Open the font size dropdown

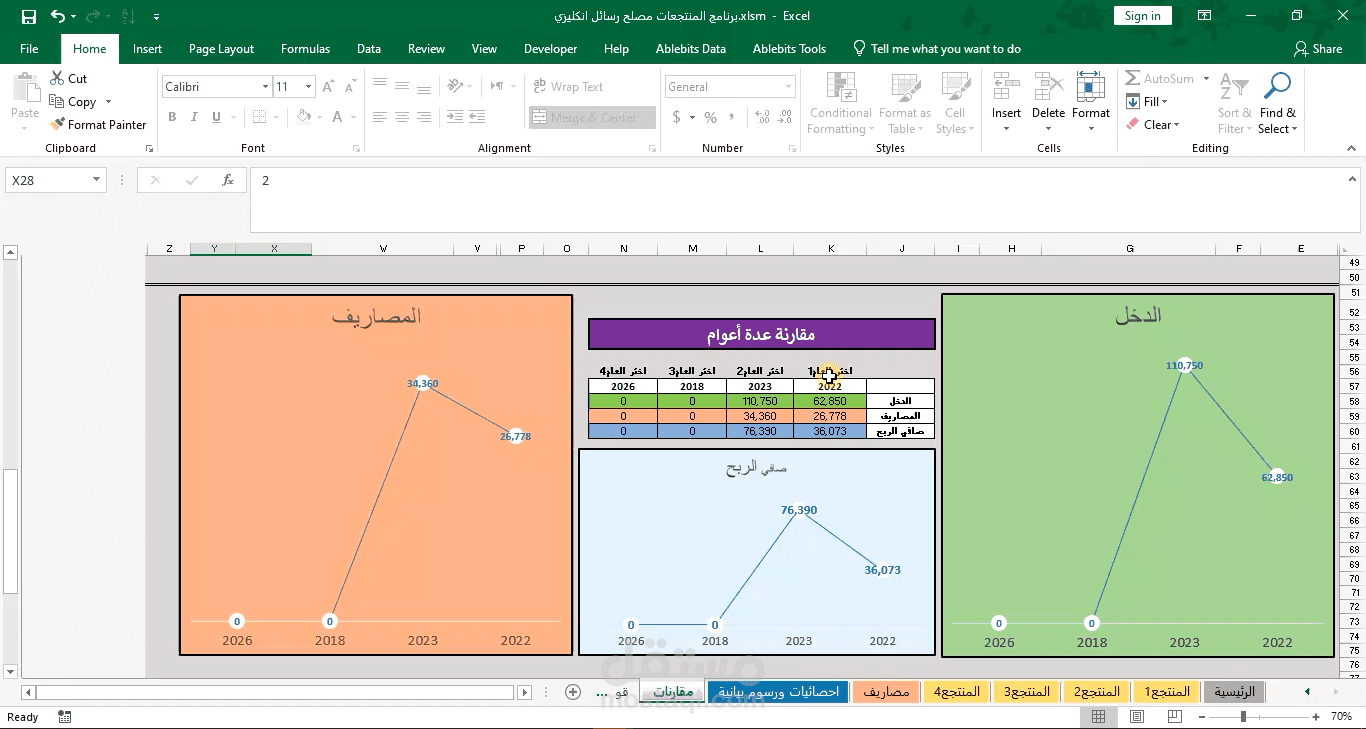pyautogui.click(x=306, y=87)
